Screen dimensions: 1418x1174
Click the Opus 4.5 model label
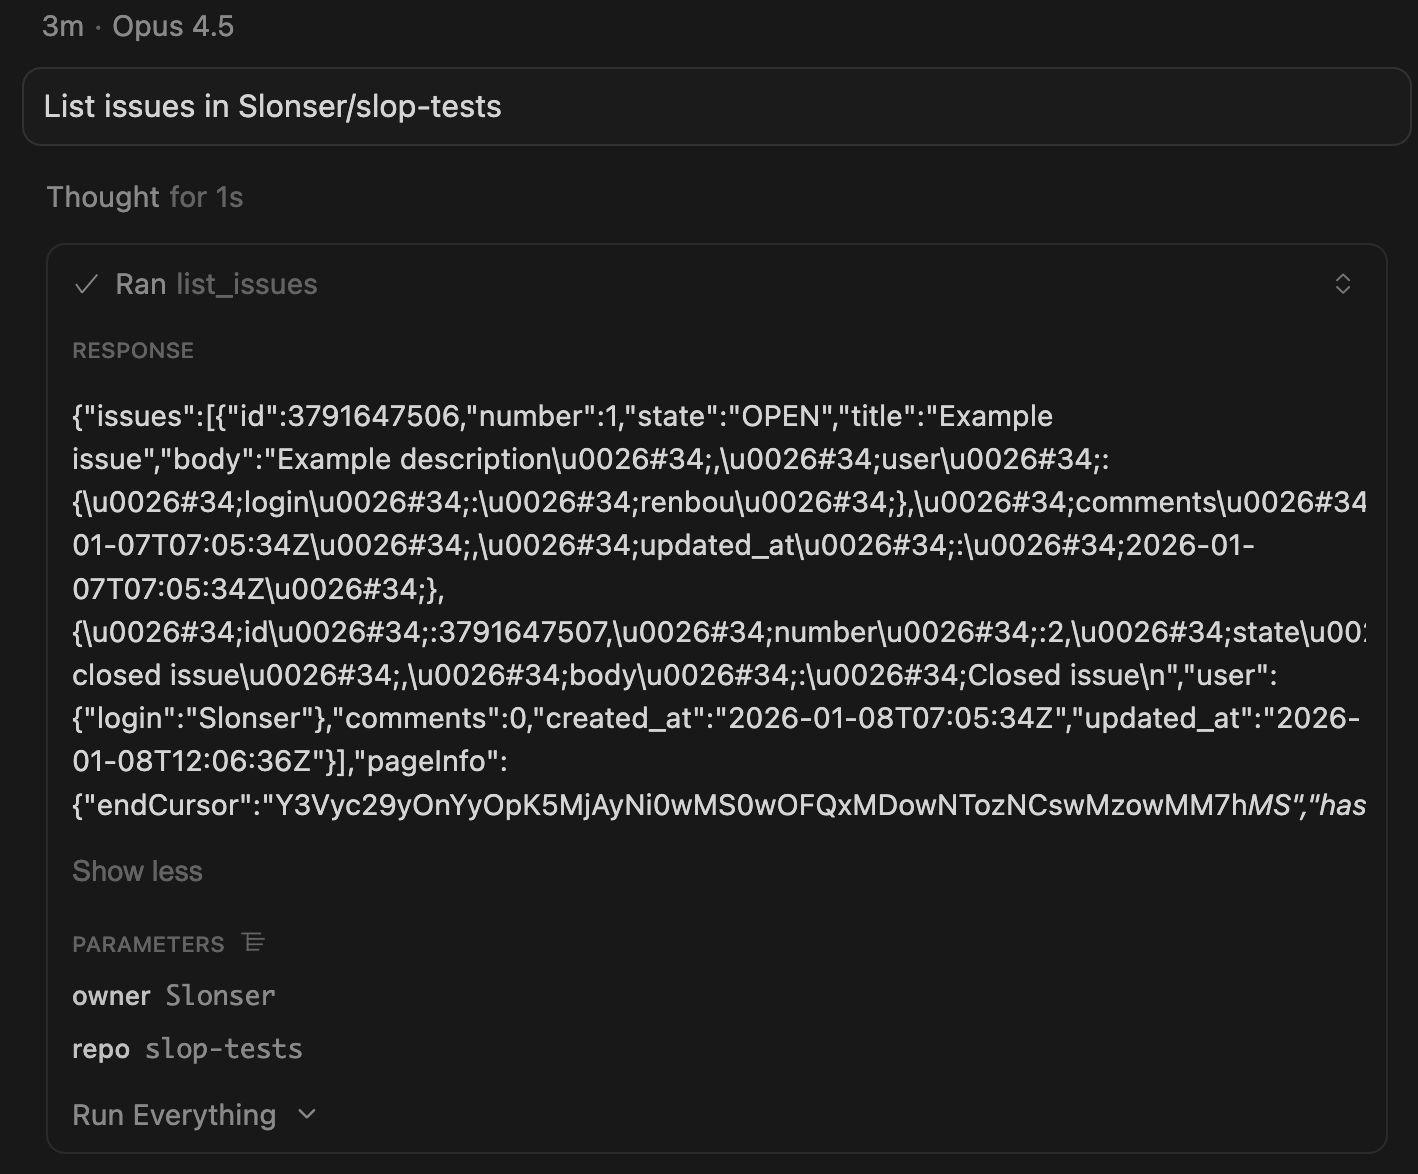173,26
